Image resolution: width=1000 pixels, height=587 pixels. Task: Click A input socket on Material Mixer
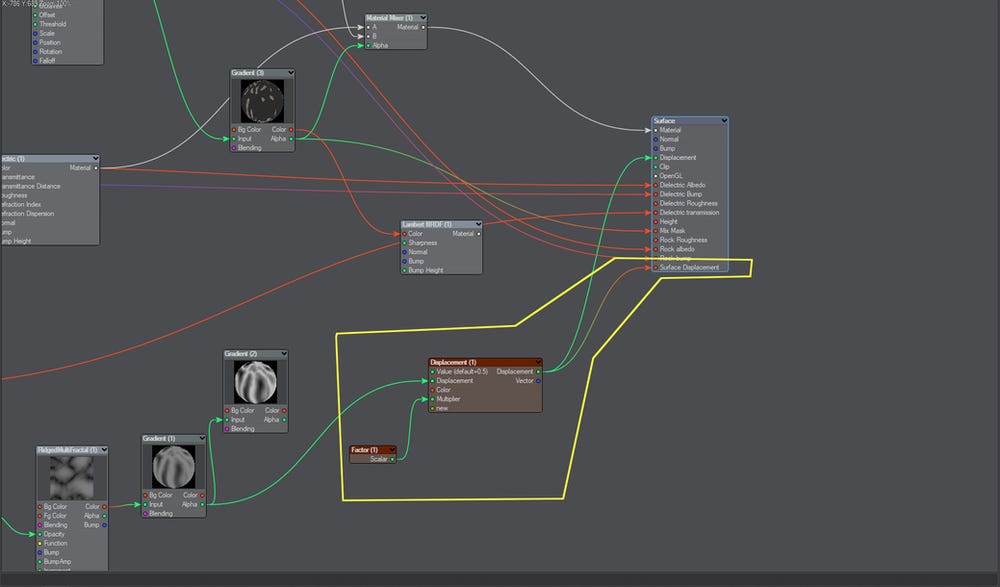coord(369,27)
